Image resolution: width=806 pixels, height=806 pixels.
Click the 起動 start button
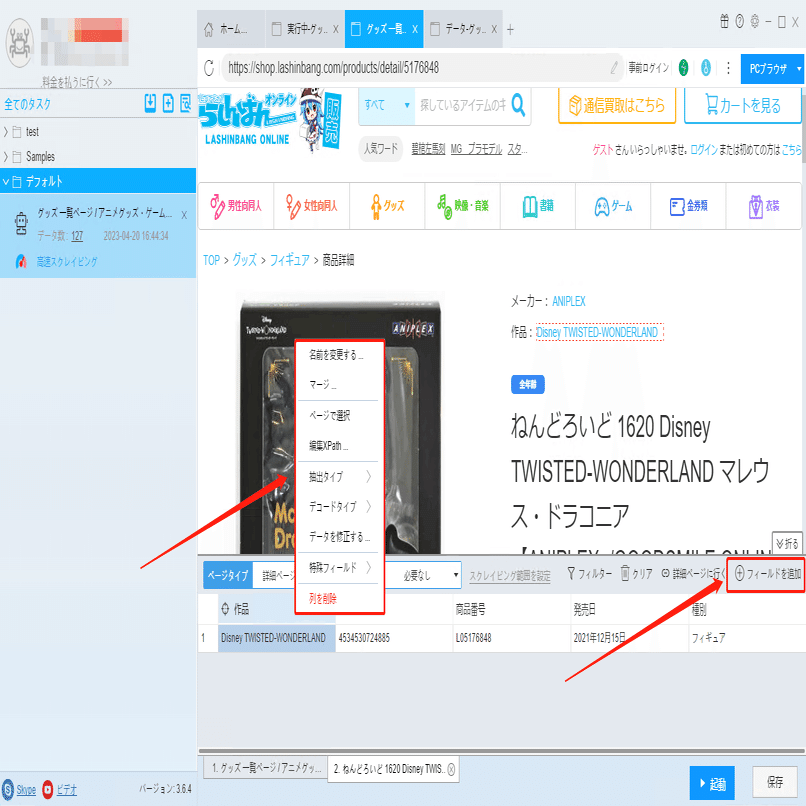tap(712, 783)
